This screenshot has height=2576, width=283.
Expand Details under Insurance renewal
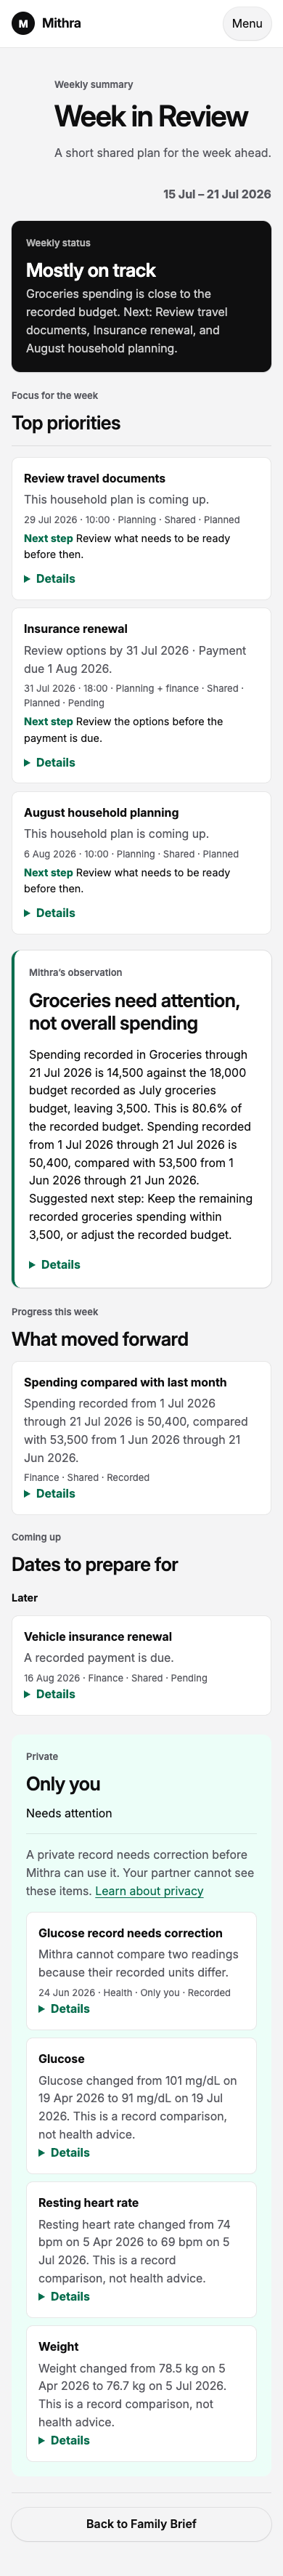pos(50,763)
